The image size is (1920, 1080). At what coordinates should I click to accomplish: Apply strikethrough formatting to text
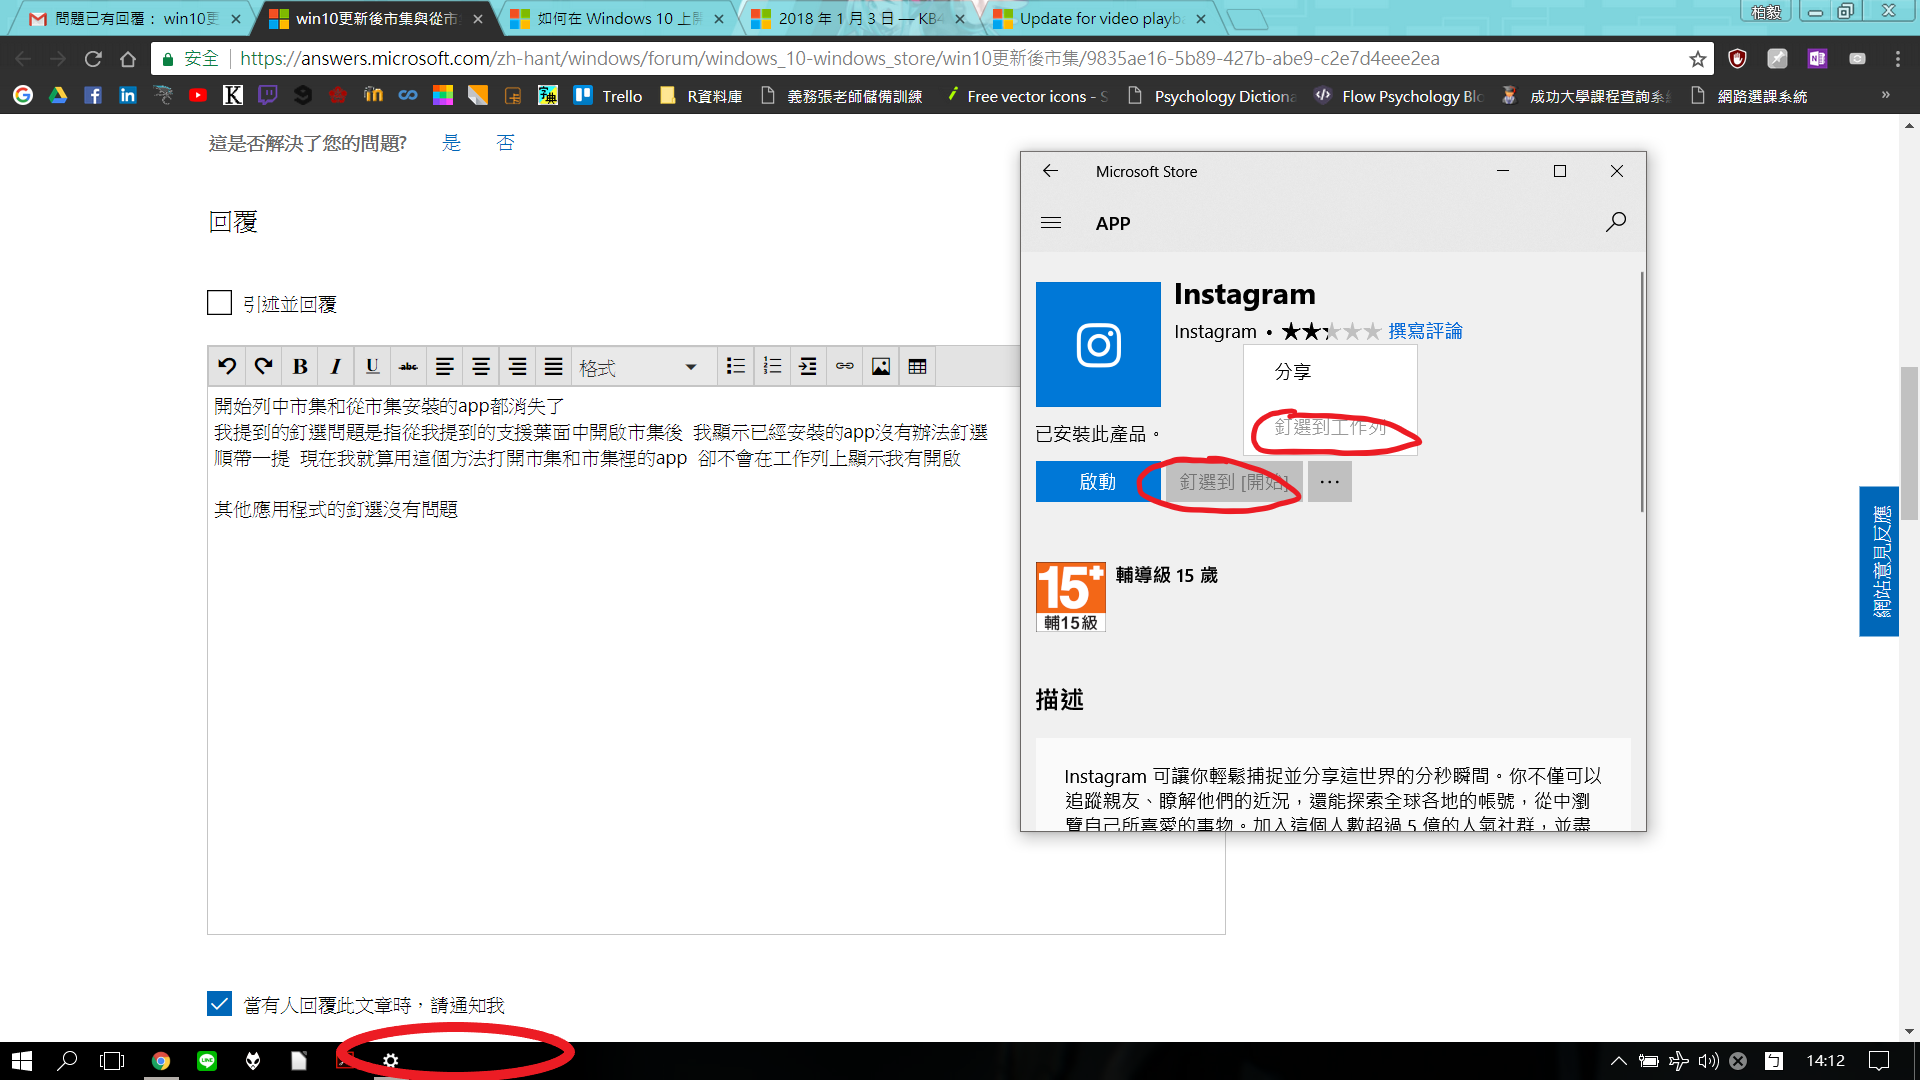pos(408,366)
